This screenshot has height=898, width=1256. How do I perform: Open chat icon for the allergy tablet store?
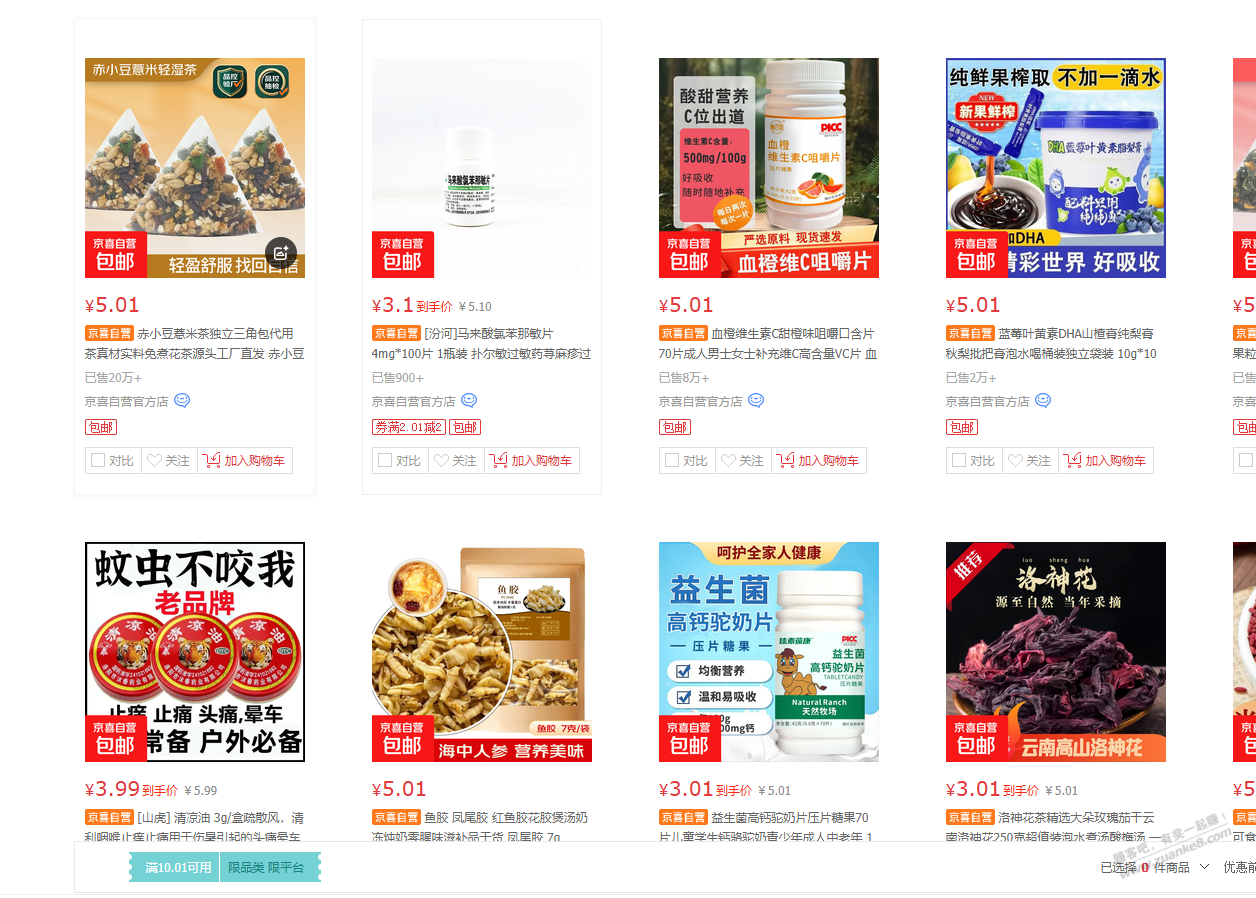(469, 401)
